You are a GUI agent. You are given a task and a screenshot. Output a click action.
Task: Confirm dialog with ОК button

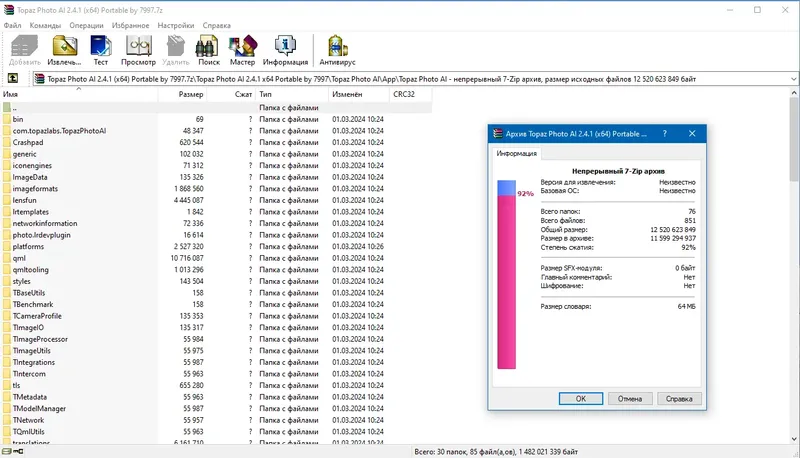point(581,399)
